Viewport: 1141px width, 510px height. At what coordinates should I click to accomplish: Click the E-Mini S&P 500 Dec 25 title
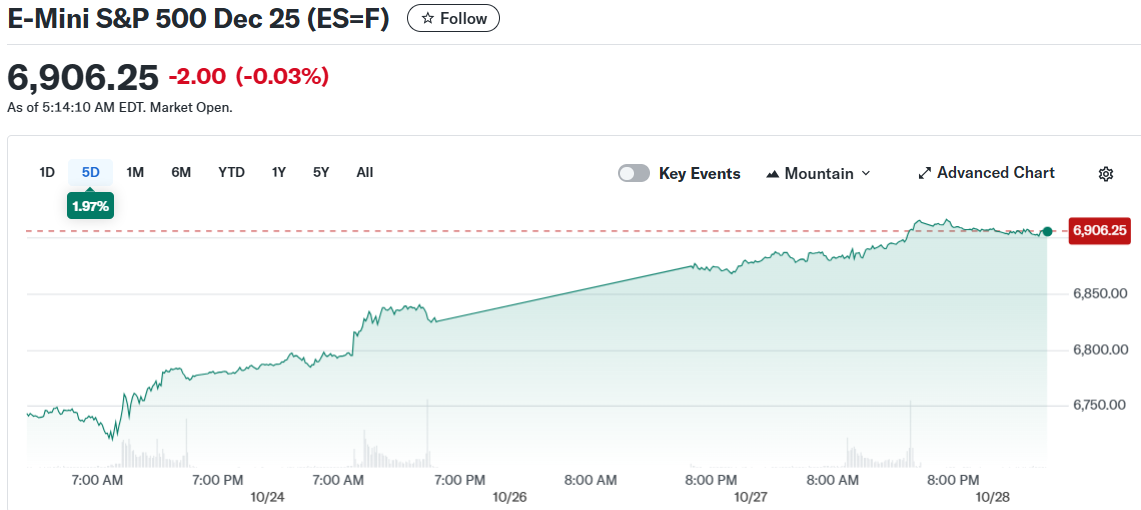click(198, 19)
